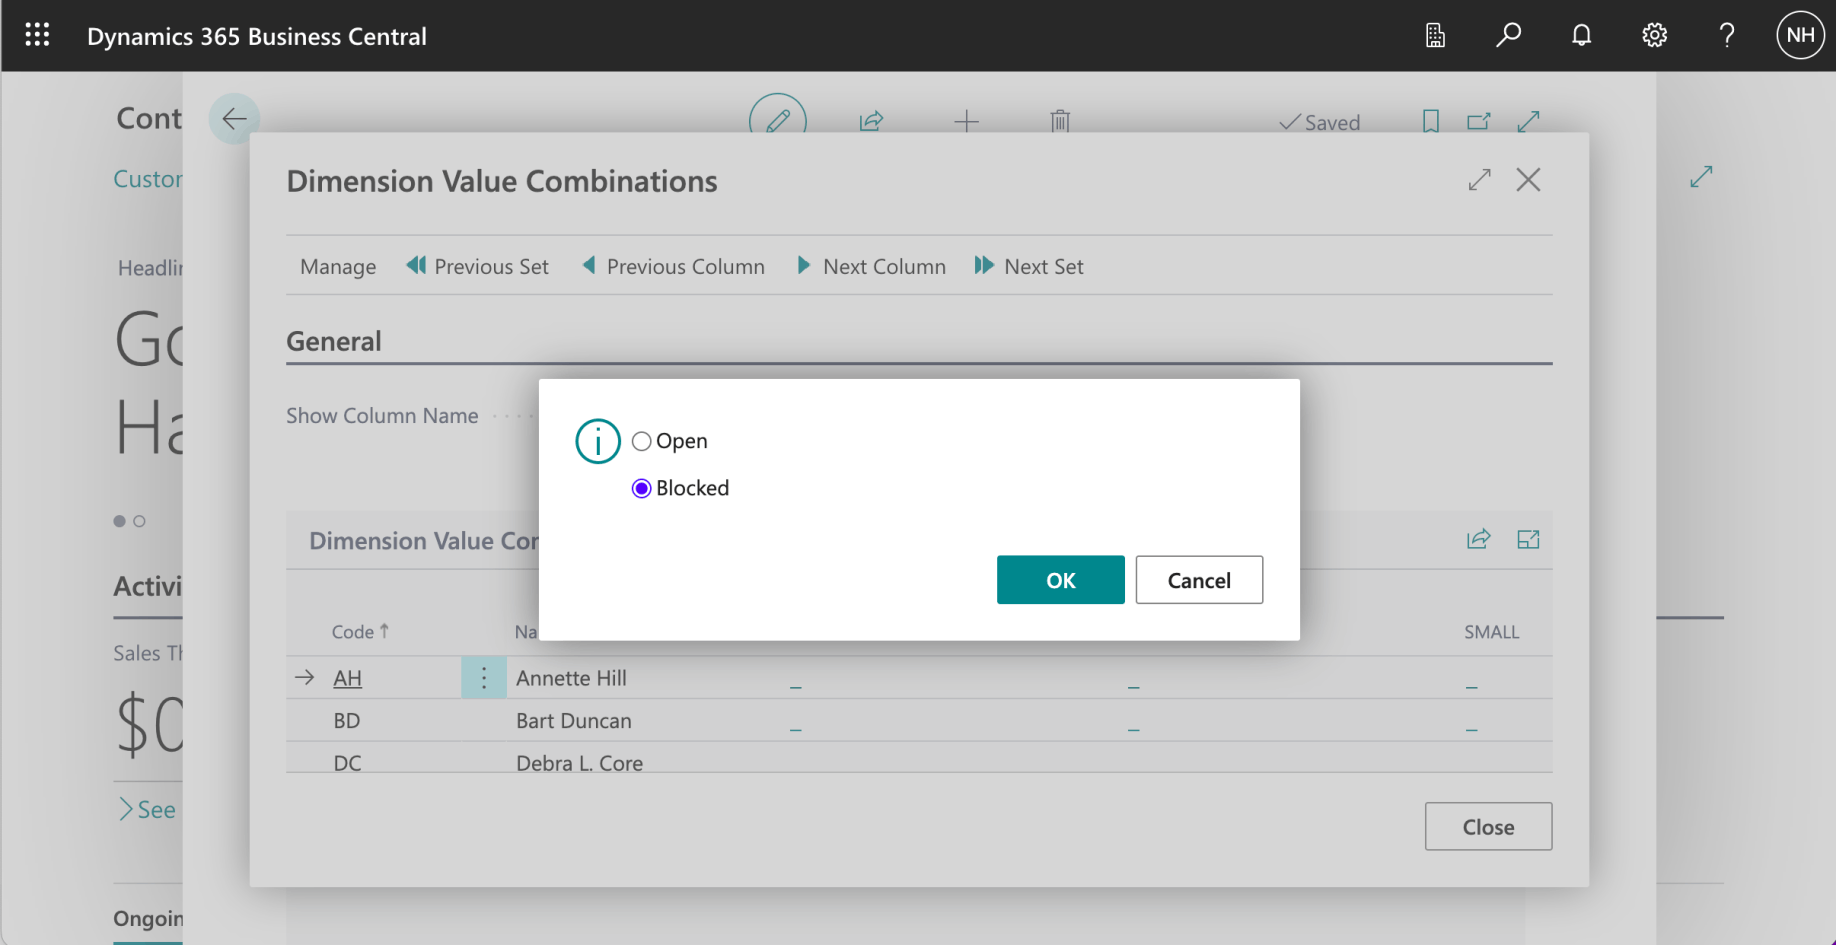Open the settings gear icon
The height and width of the screenshot is (945, 1836).
coord(1654,35)
